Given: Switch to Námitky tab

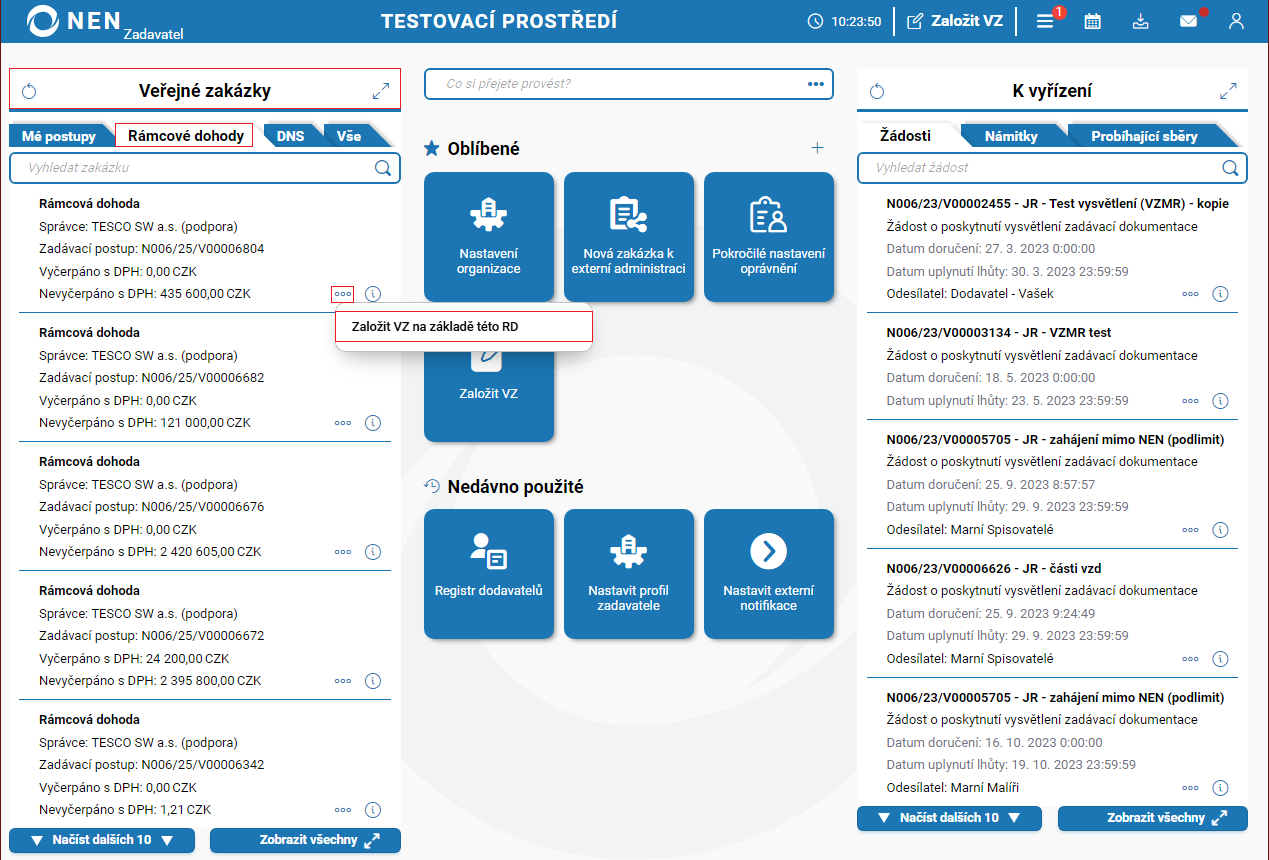Looking at the screenshot, I should [x=1011, y=136].
